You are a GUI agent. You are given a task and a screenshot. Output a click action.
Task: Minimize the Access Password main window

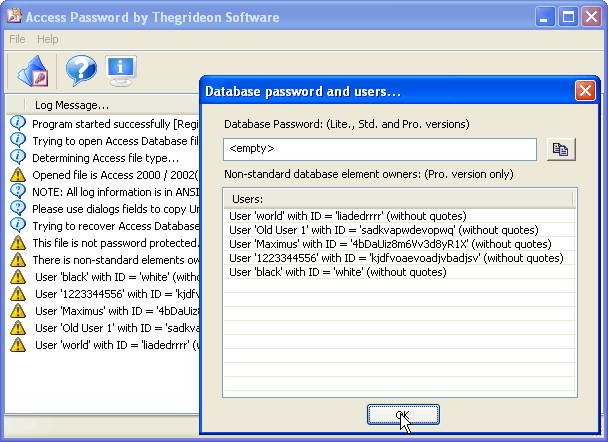tap(545, 17)
